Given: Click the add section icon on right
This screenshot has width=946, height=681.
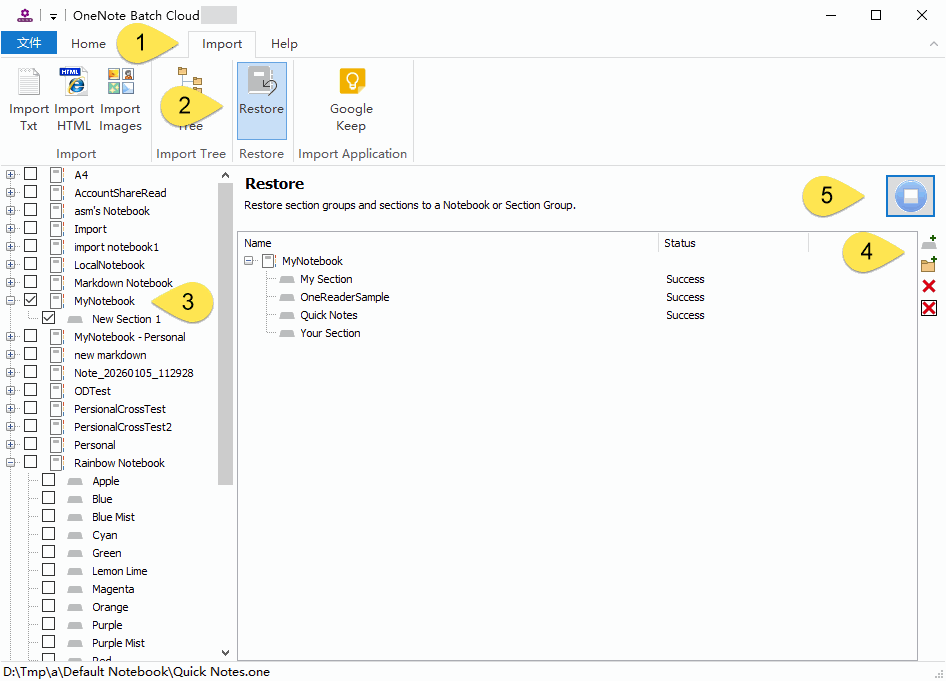Looking at the screenshot, I should 929,243.
